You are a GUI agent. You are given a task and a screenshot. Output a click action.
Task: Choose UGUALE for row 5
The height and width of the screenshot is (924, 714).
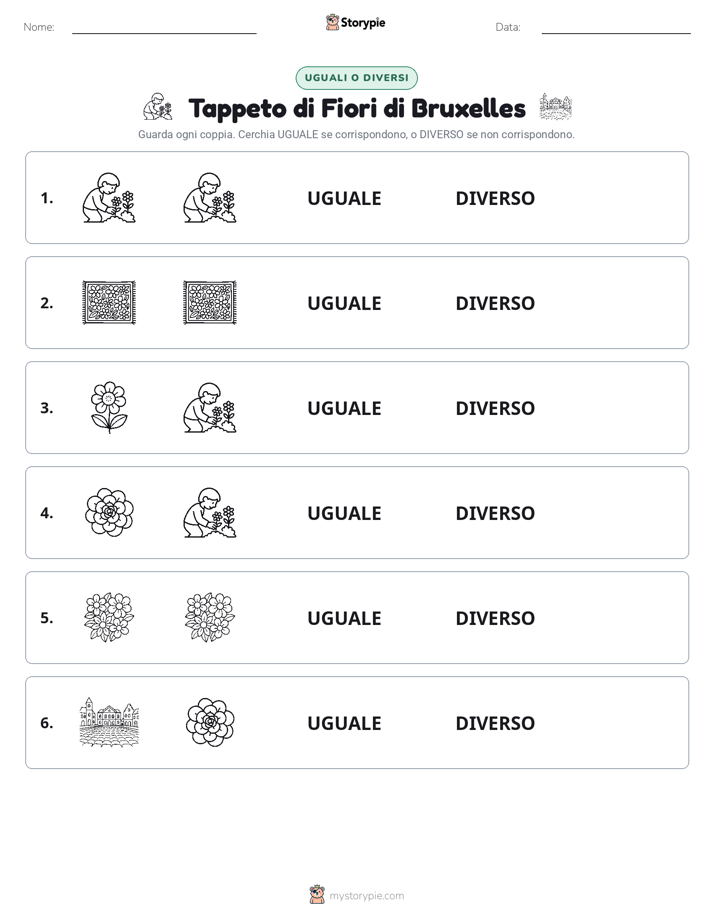tap(345, 618)
